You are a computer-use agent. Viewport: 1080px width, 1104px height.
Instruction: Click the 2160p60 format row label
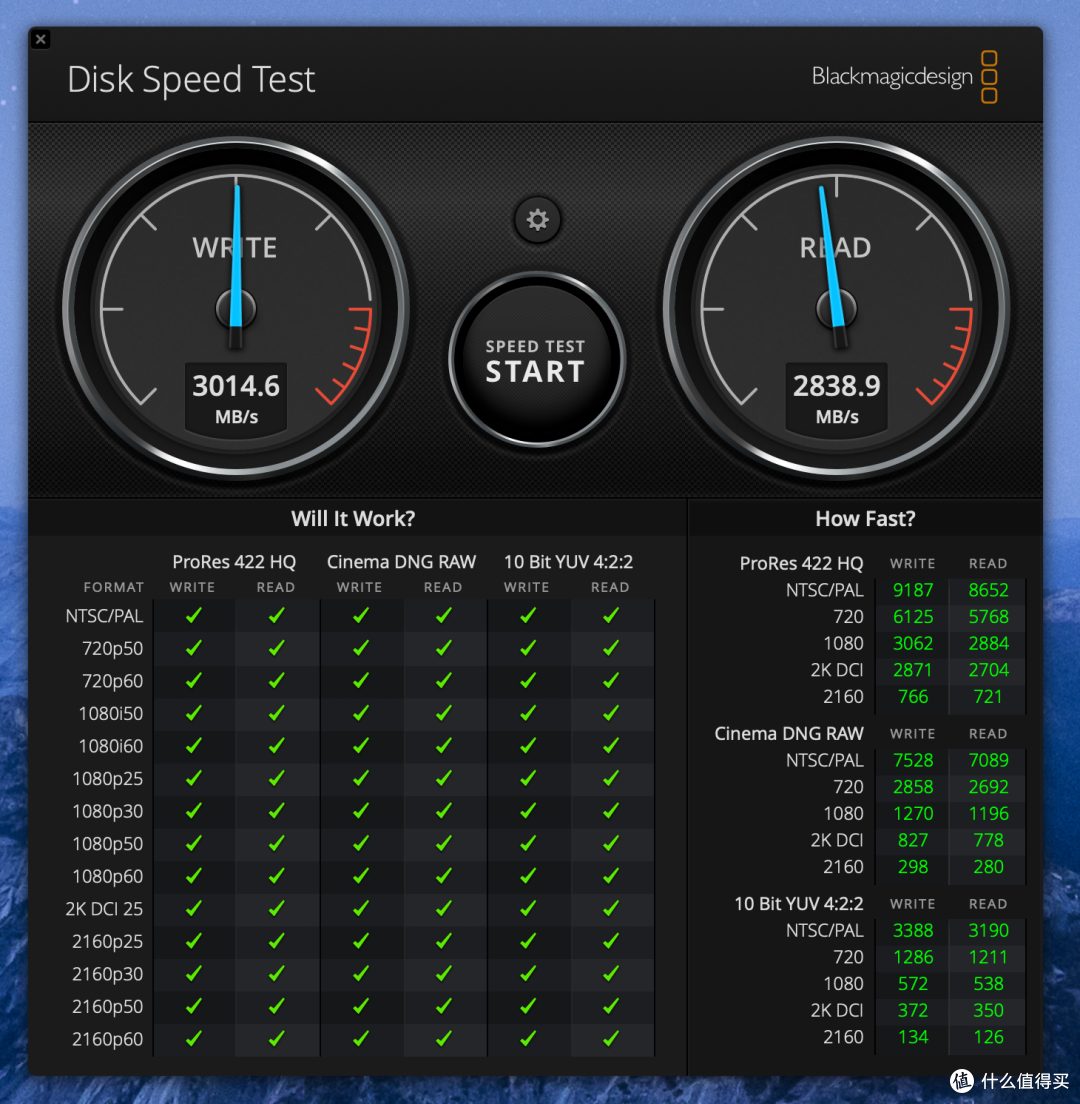[x=108, y=1039]
